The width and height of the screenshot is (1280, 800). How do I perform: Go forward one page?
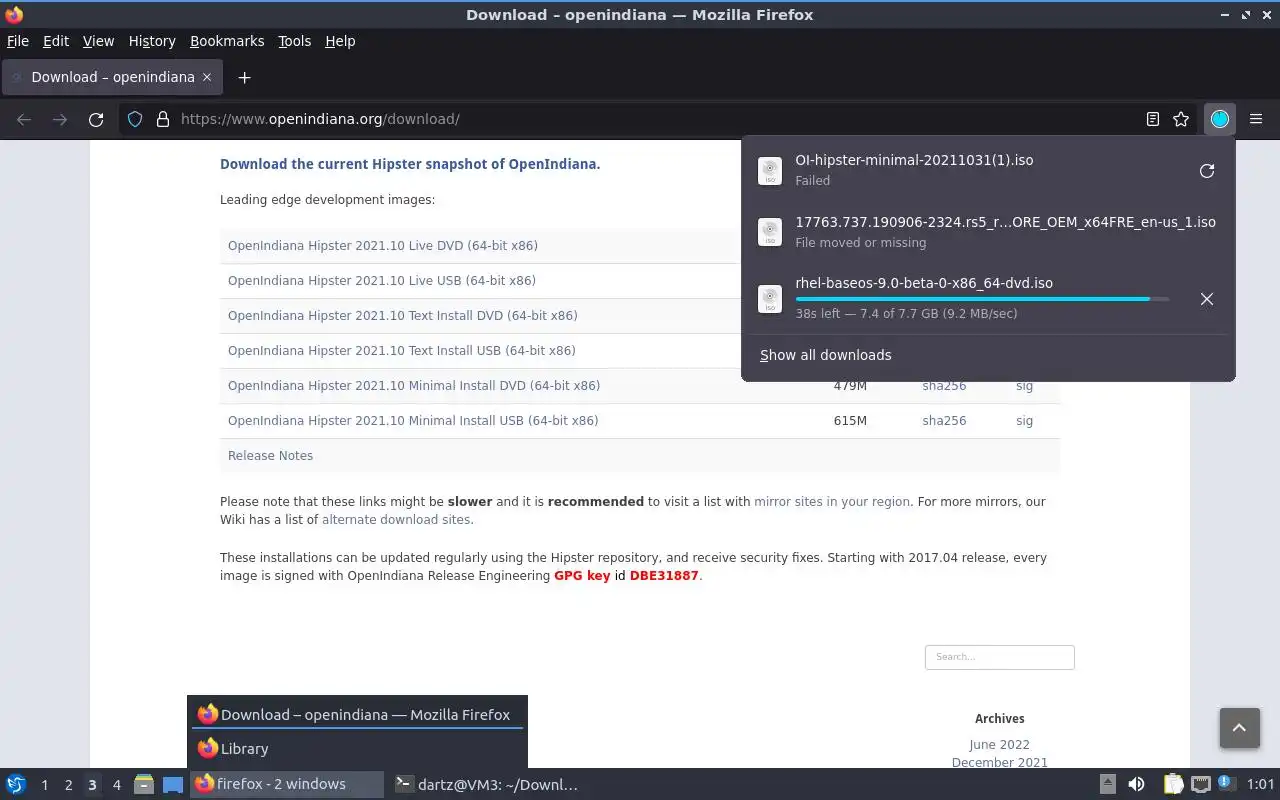pos(60,119)
